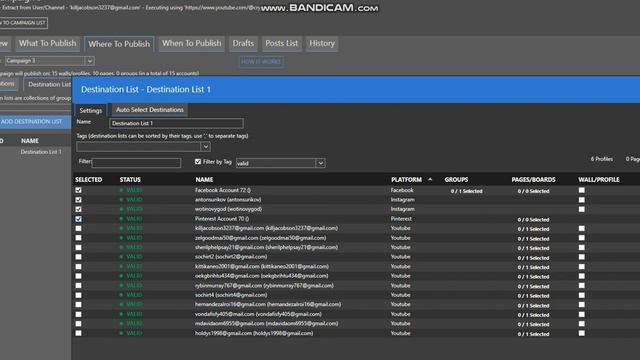Uncheck wotinovygod Instagram selected box
Image resolution: width=640 pixels, height=360 pixels.
[x=78, y=209]
